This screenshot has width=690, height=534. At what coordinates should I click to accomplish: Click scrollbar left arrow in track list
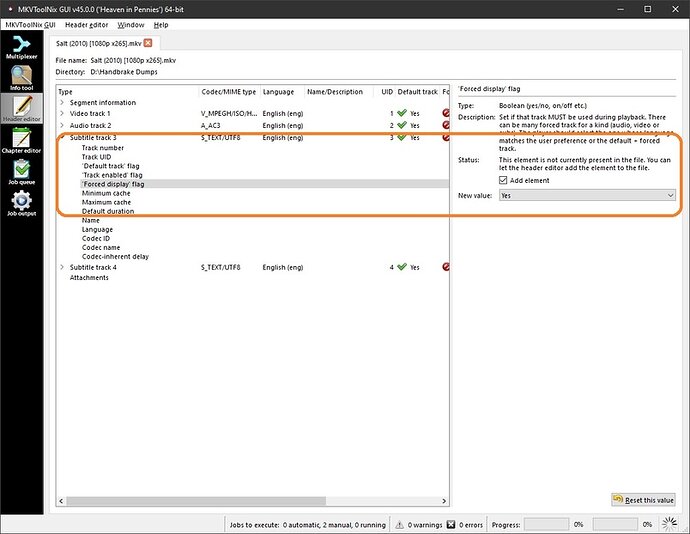61,501
